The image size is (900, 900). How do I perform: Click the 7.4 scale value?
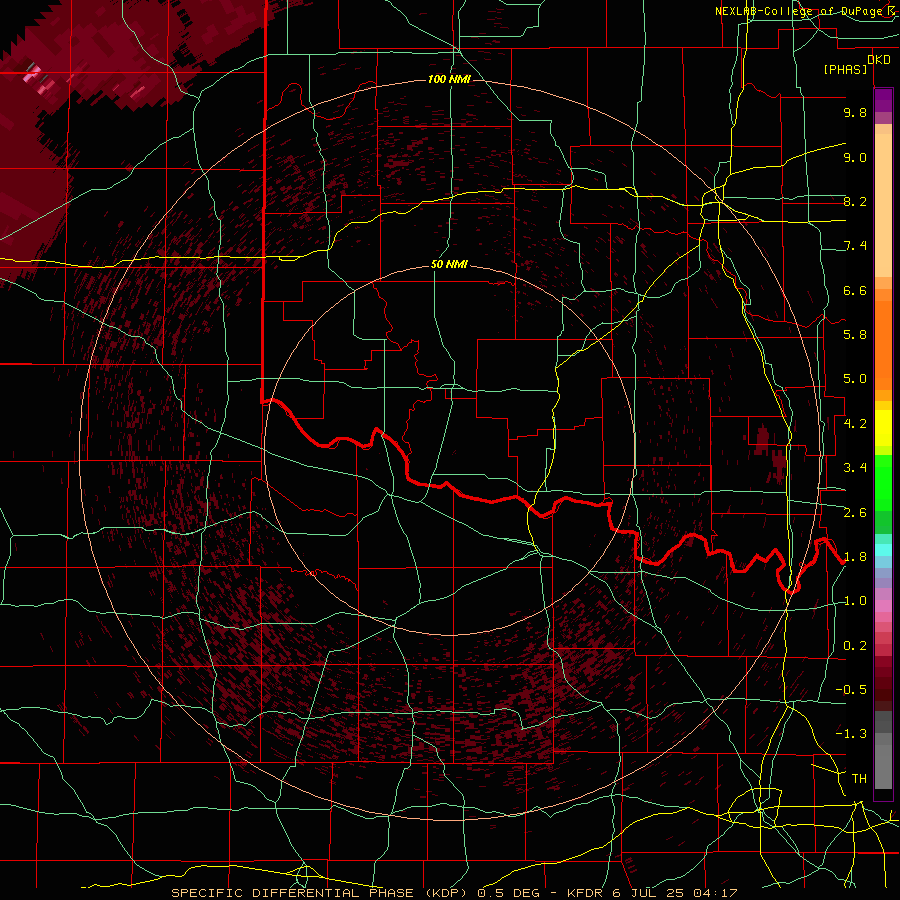[855, 246]
